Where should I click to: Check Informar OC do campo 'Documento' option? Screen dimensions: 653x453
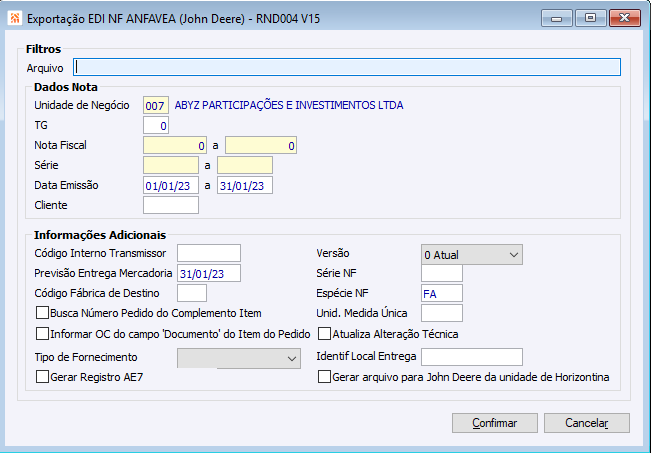click(x=42, y=334)
